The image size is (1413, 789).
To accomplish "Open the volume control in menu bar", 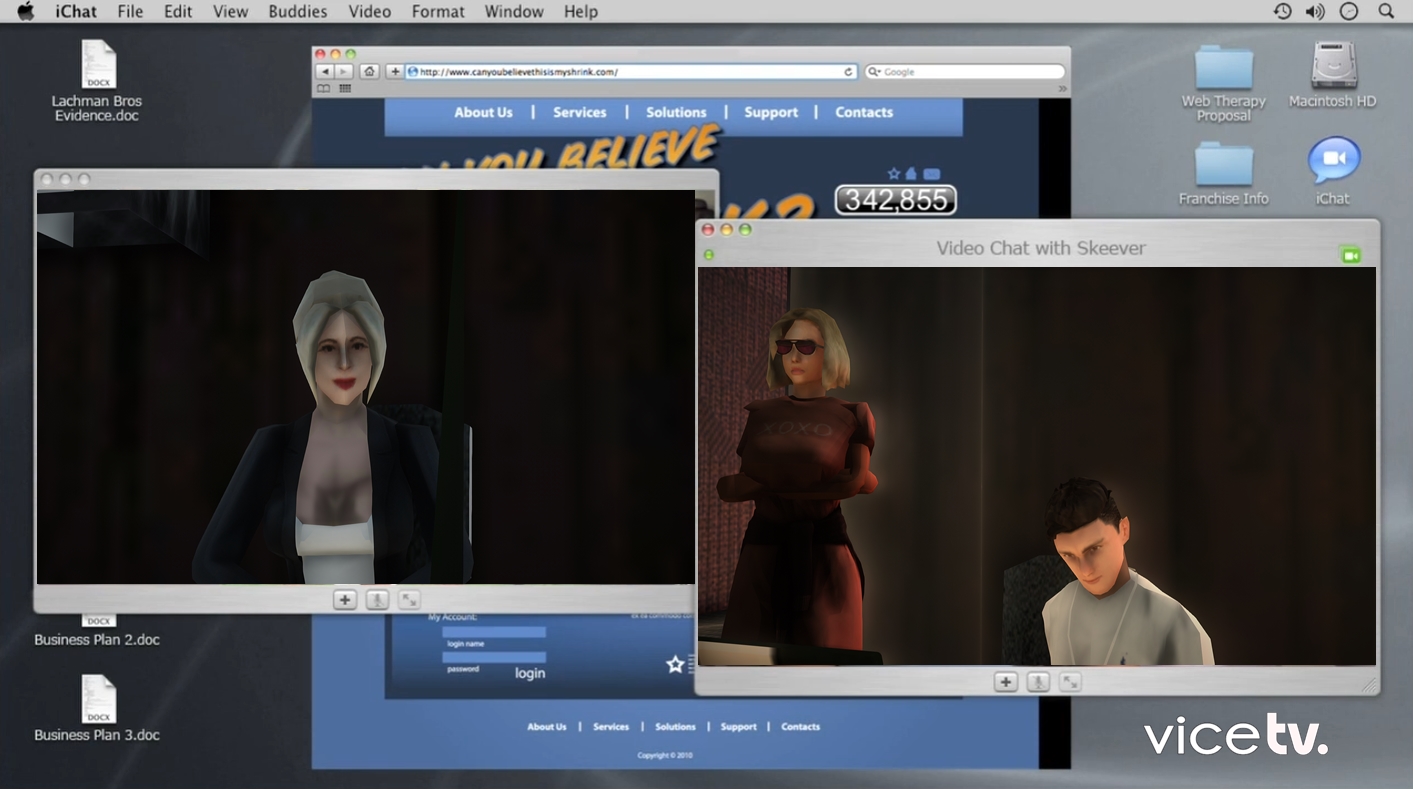I will pyautogui.click(x=1315, y=11).
